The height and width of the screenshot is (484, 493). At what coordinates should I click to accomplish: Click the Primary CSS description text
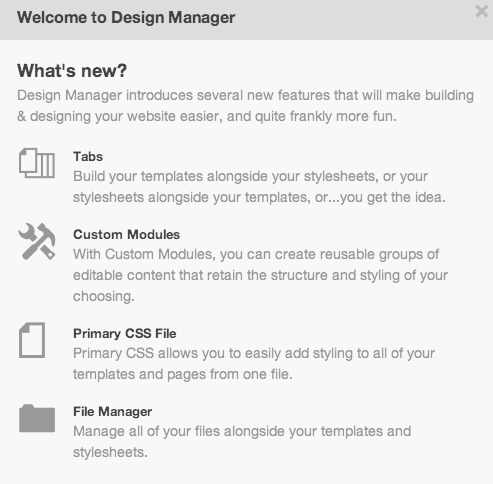[254, 364]
